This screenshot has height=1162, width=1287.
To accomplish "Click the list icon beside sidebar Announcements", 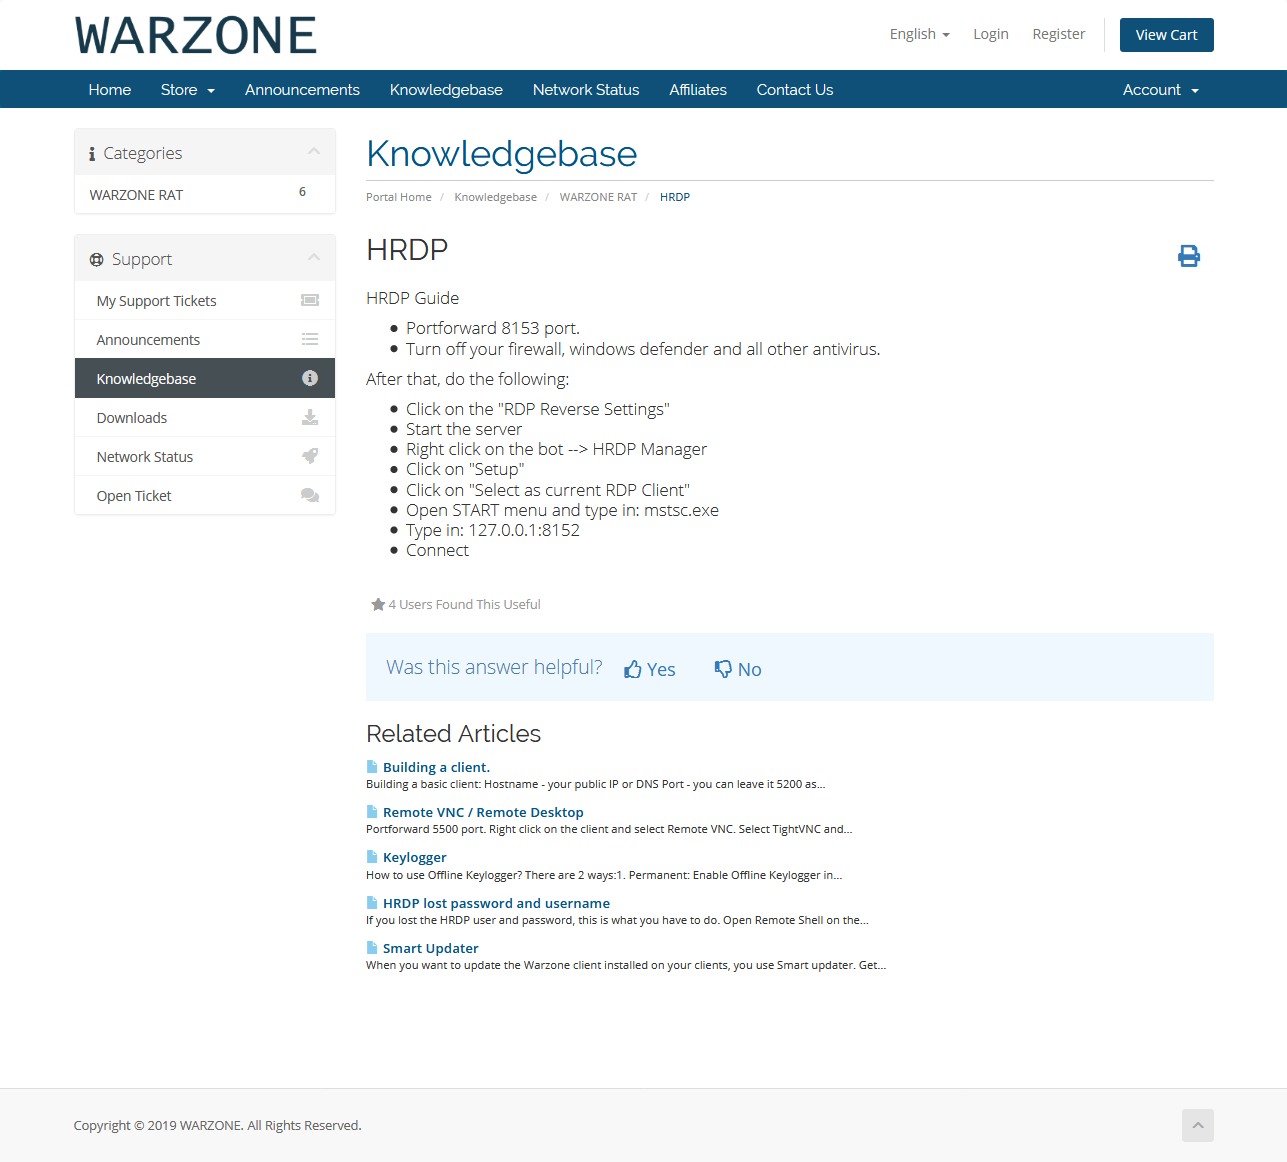I will tap(310, 339).
